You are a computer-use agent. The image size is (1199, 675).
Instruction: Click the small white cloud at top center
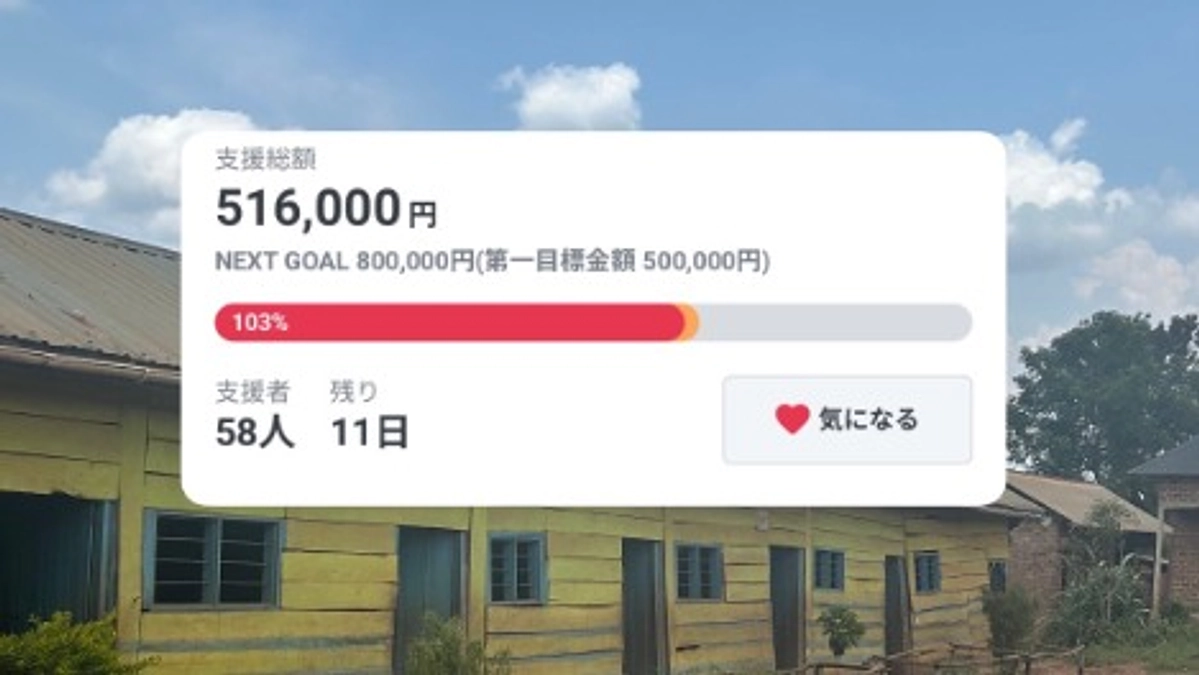click(x=573, y=95)
